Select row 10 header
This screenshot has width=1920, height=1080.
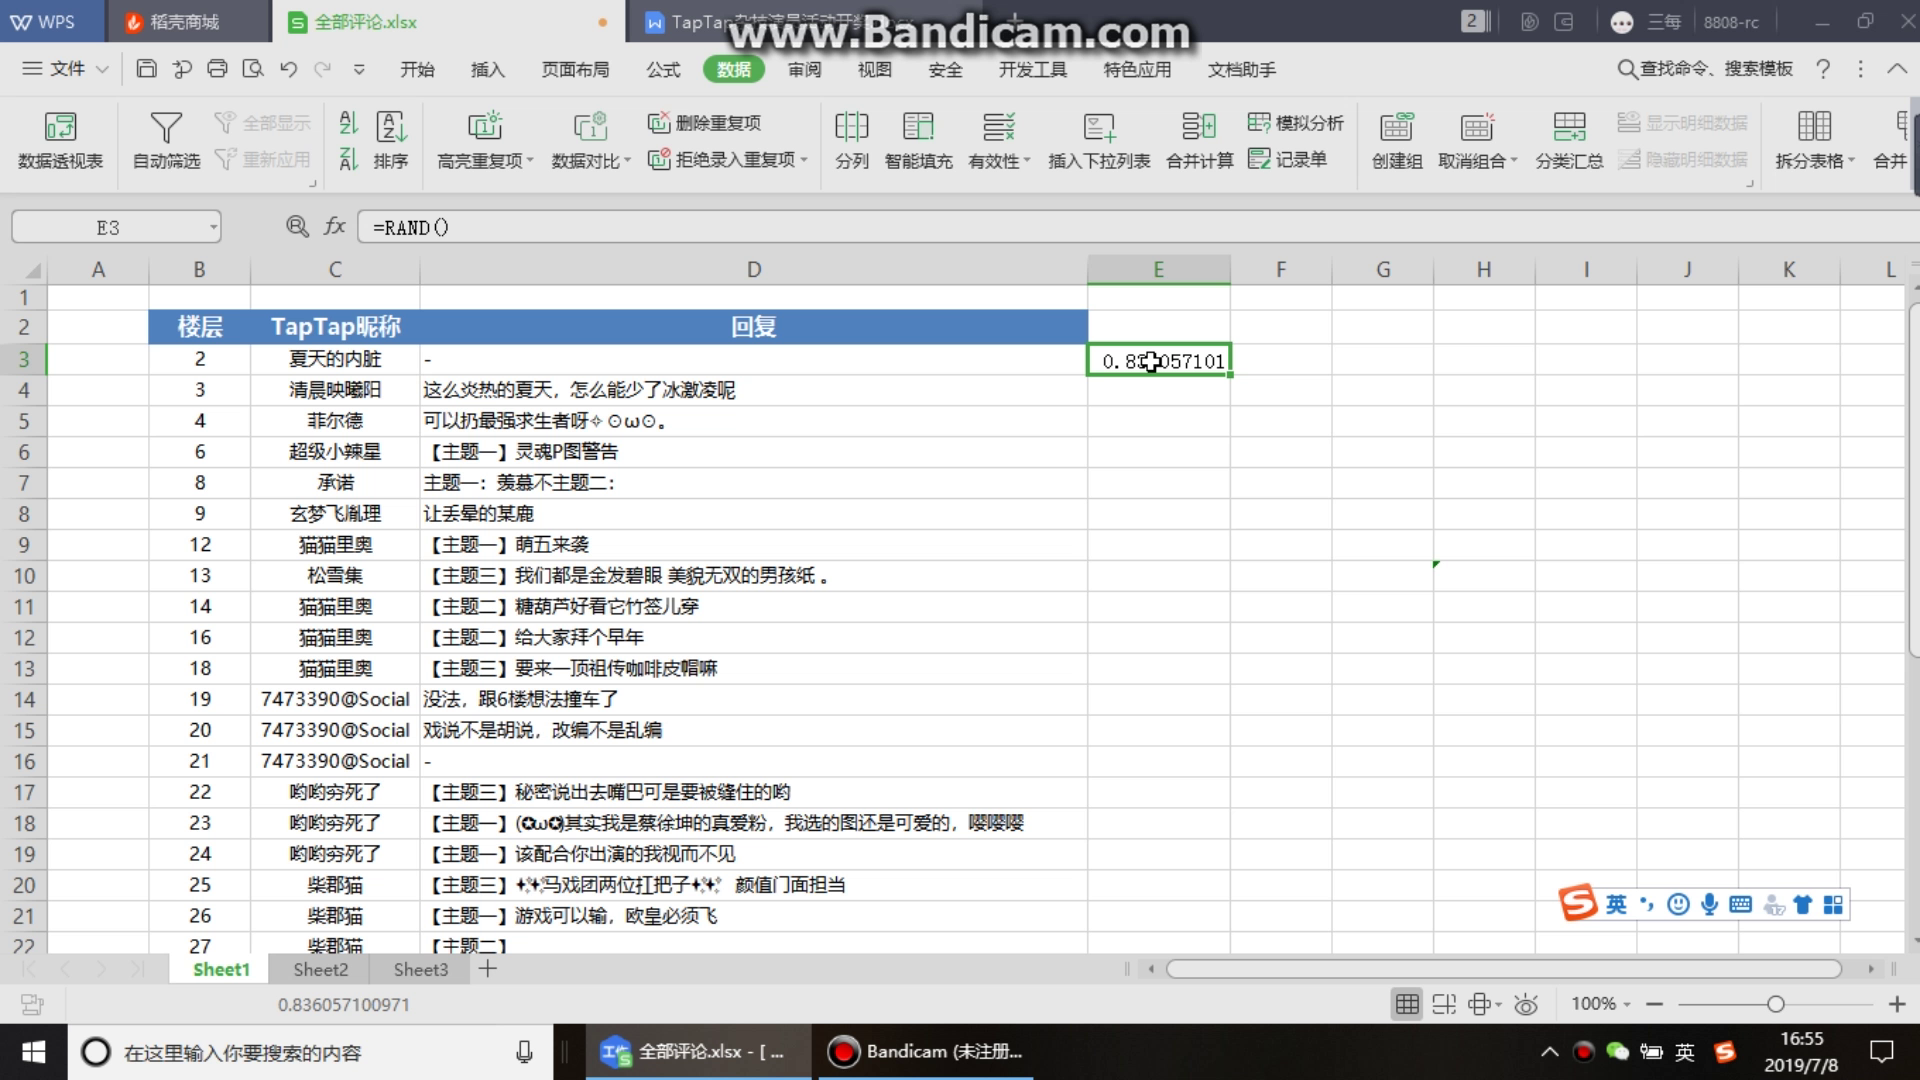24,576
